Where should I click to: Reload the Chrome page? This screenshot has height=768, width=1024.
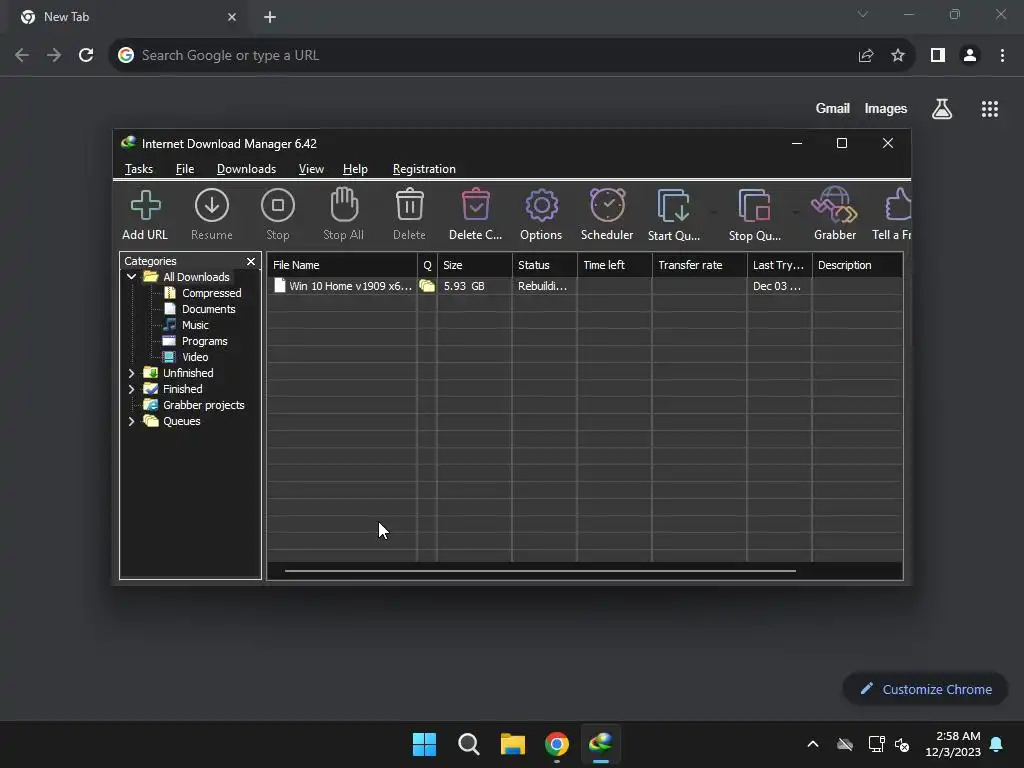click(86, 56)
